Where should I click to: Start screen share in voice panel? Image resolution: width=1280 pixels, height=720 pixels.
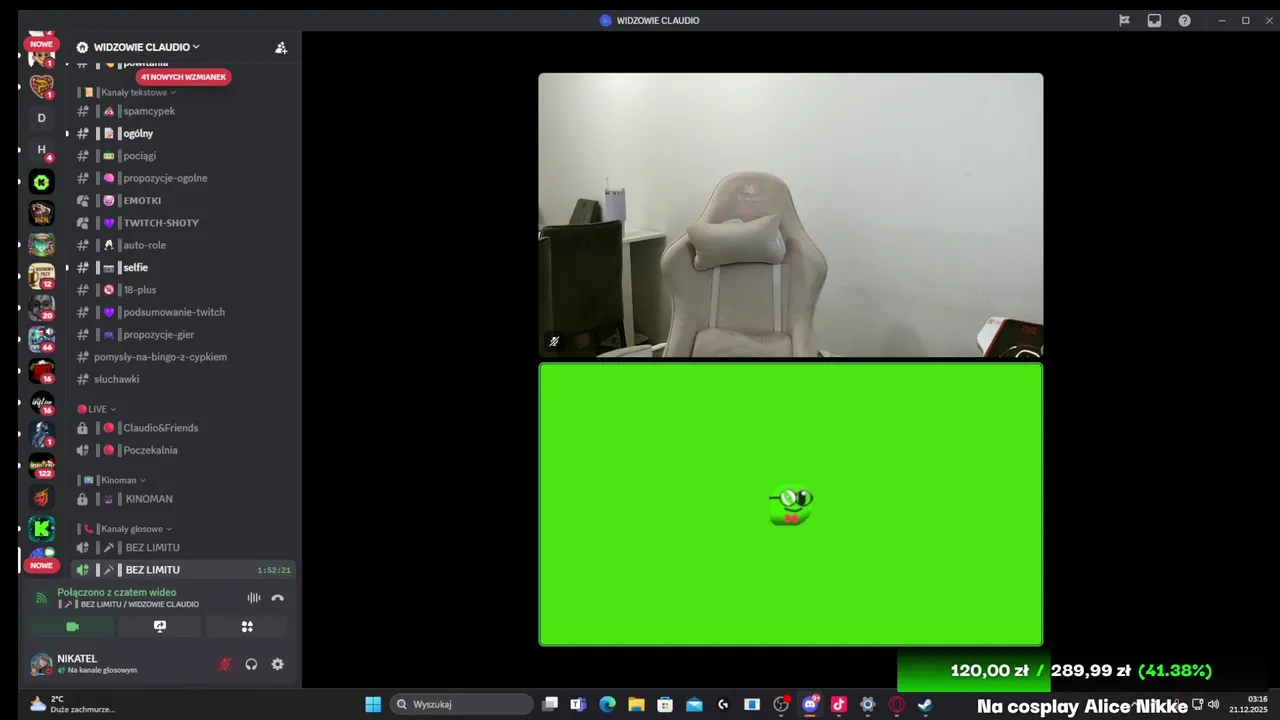point(160,627)
